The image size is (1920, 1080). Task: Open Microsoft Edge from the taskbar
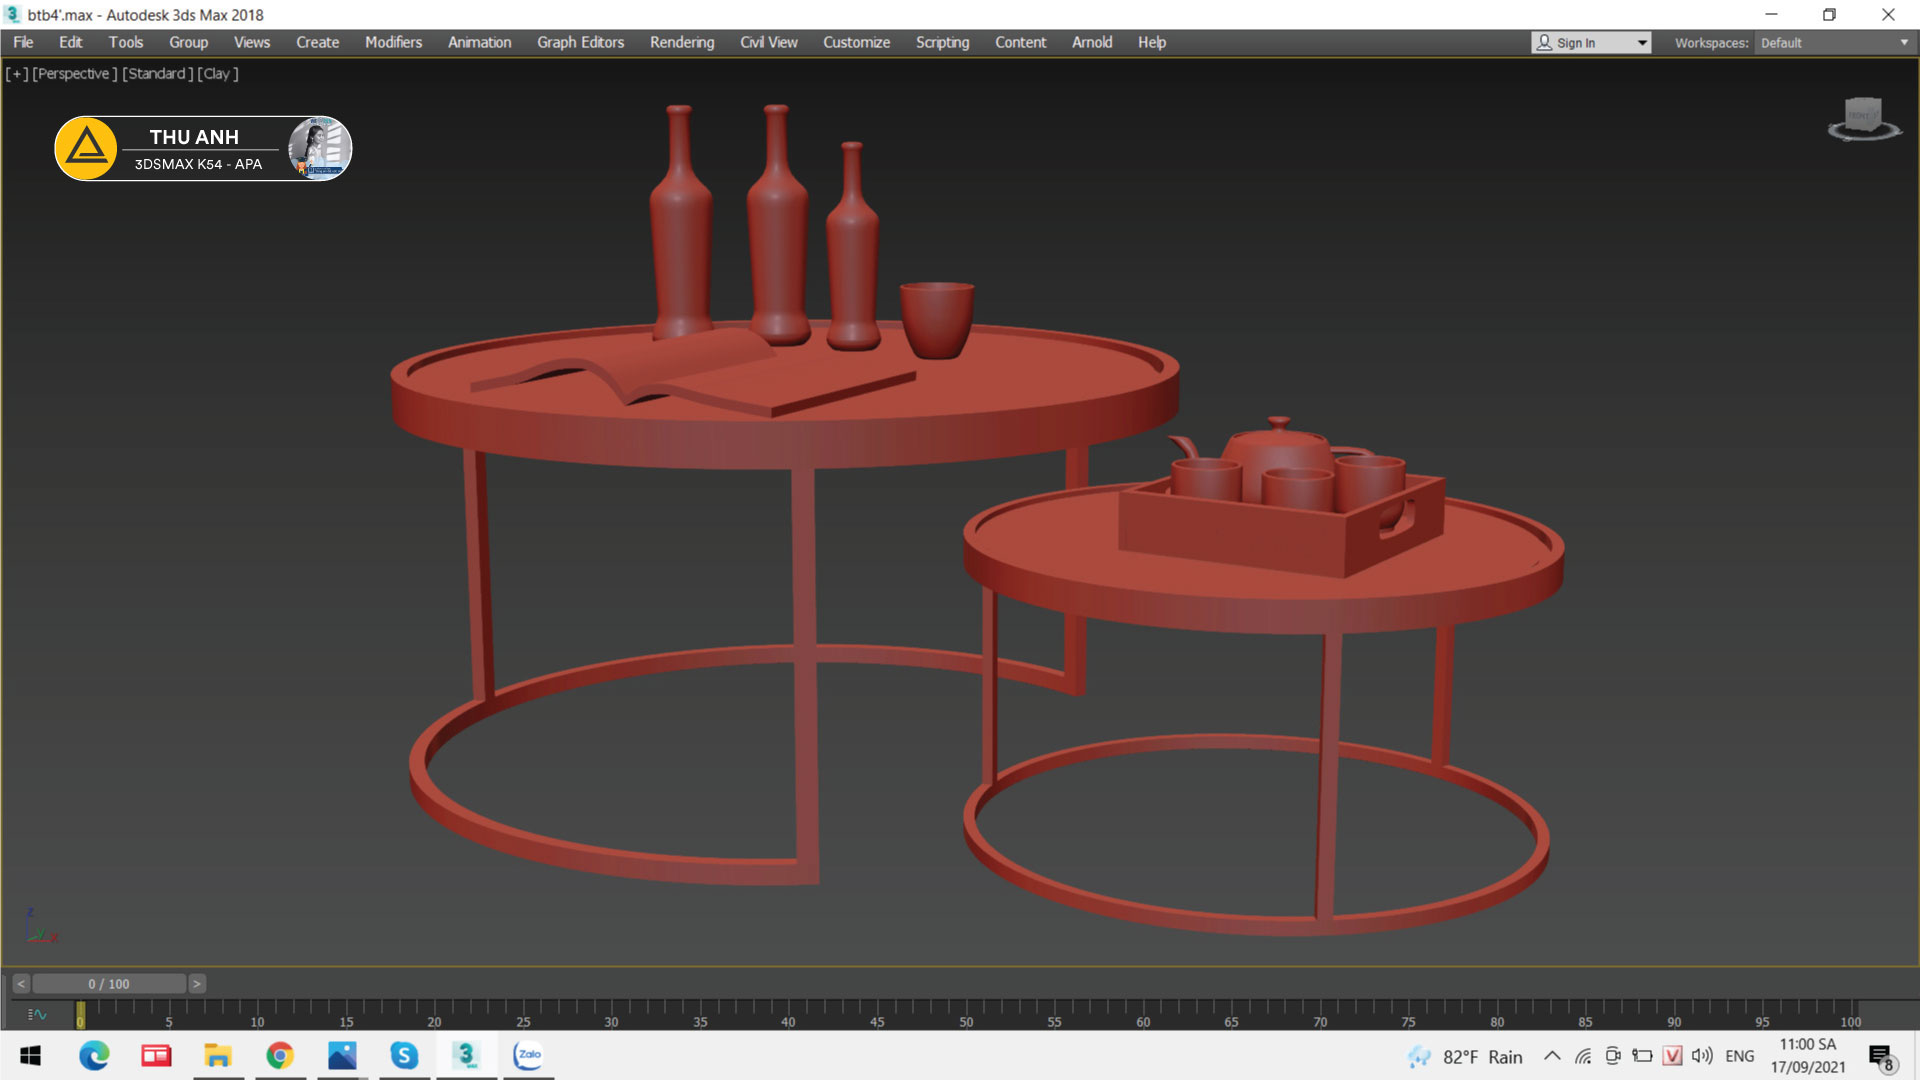pos(94,1055)
